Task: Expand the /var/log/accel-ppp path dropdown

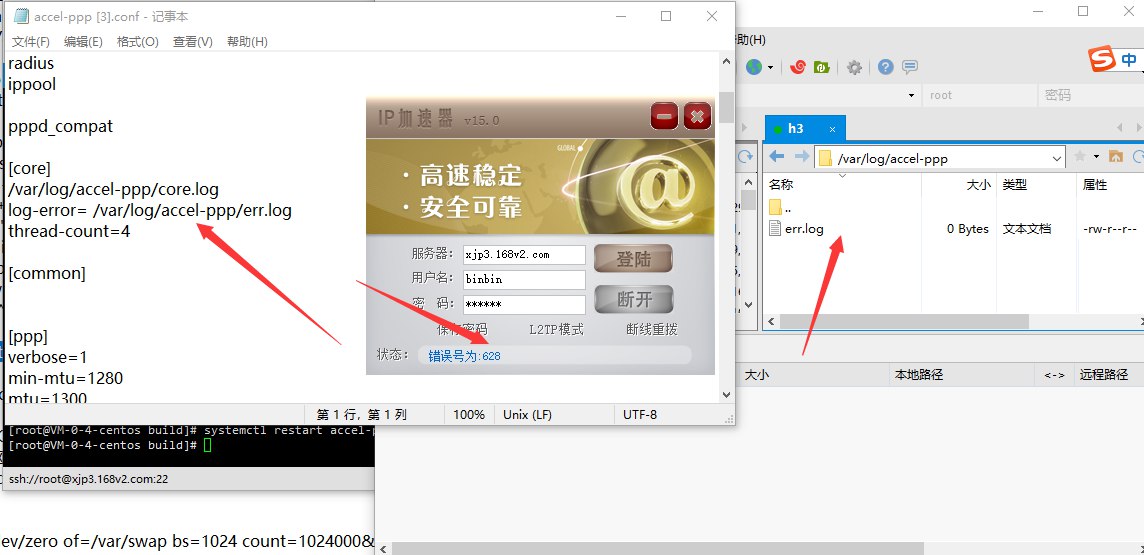Action: (1057, 158)
